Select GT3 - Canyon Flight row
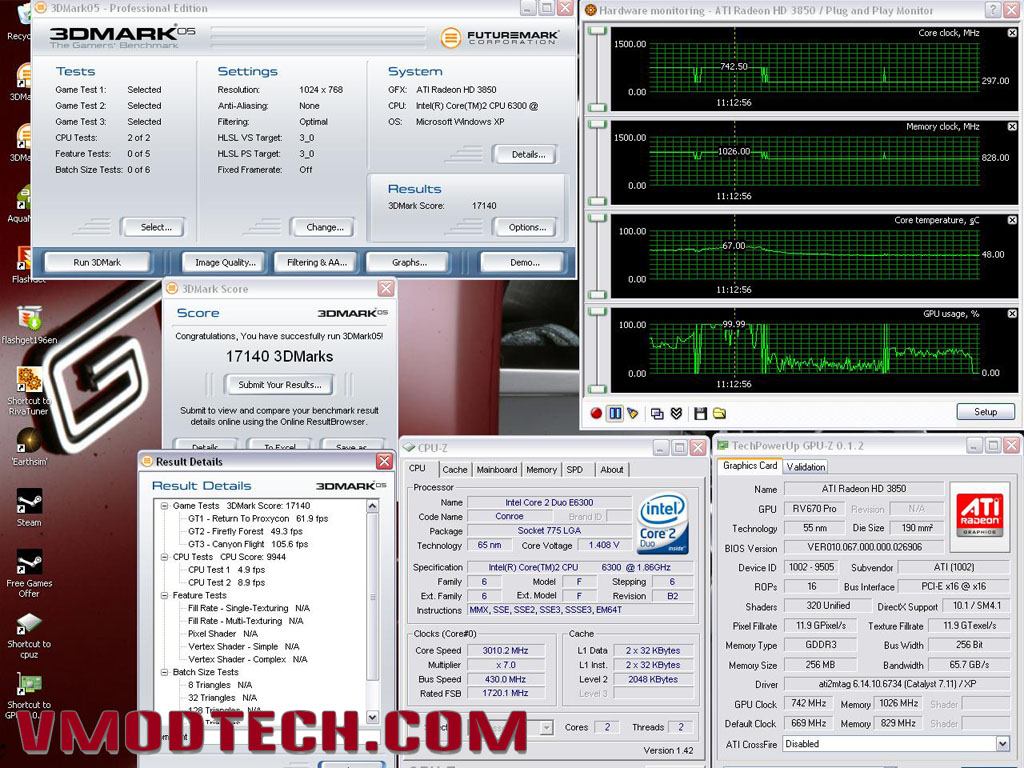The width and height of the screenshot is (1024, 768). click(248, 544)
